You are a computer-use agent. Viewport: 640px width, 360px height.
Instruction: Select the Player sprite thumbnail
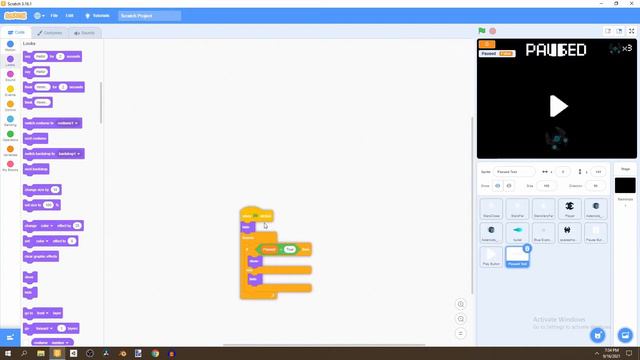(x=569, y=209)
